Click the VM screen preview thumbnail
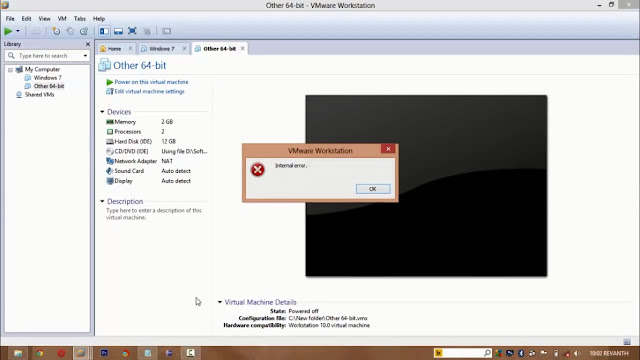640x360 pixels. click(426, 186)
